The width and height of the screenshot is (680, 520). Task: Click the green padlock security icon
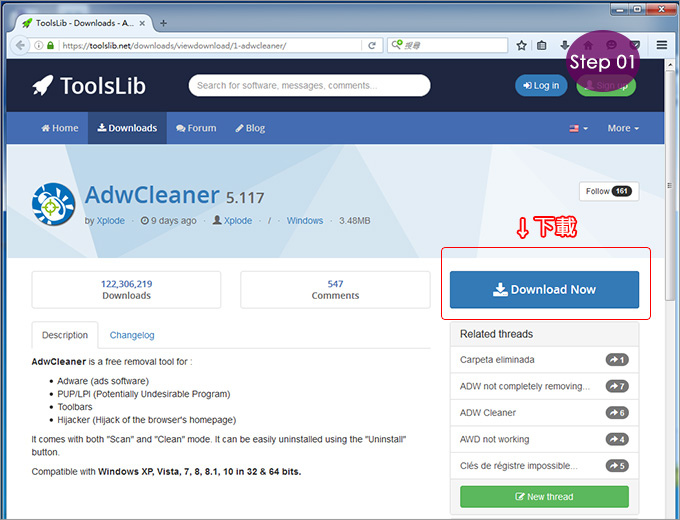click(50, 45)
